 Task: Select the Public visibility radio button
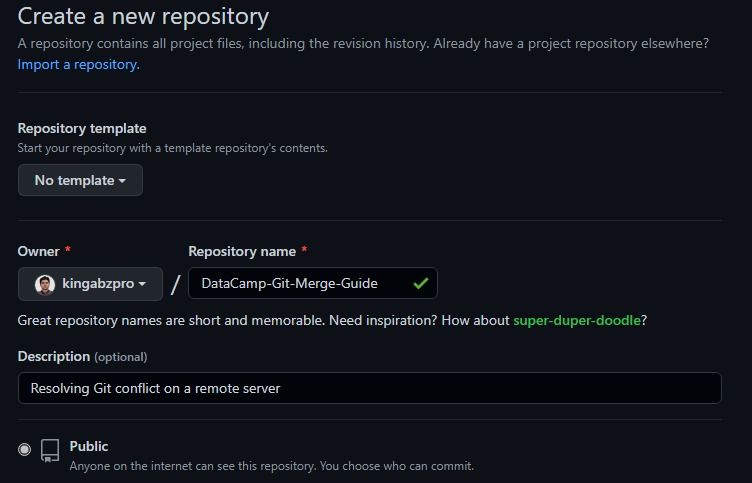tap(24, 449)
